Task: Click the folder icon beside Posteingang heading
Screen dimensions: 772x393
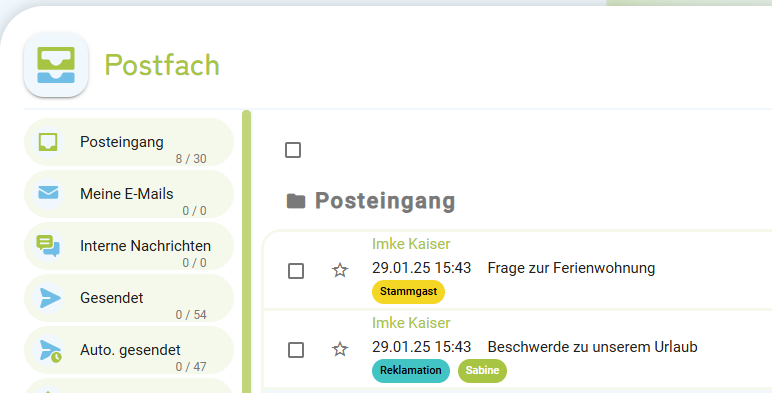Action: tap(296, 201)
